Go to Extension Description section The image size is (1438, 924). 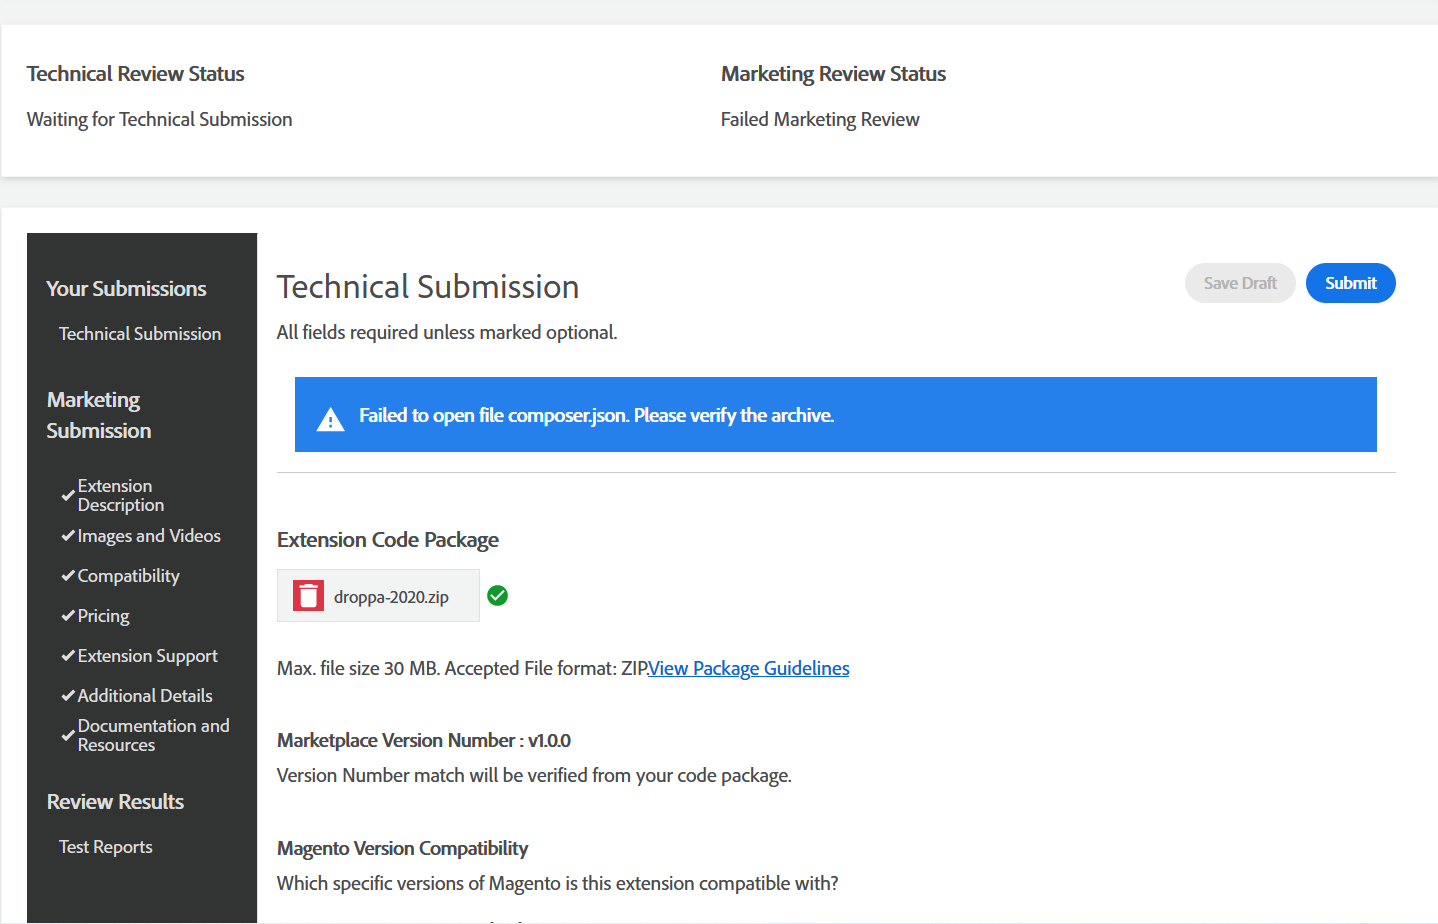(x=121, y=495)
